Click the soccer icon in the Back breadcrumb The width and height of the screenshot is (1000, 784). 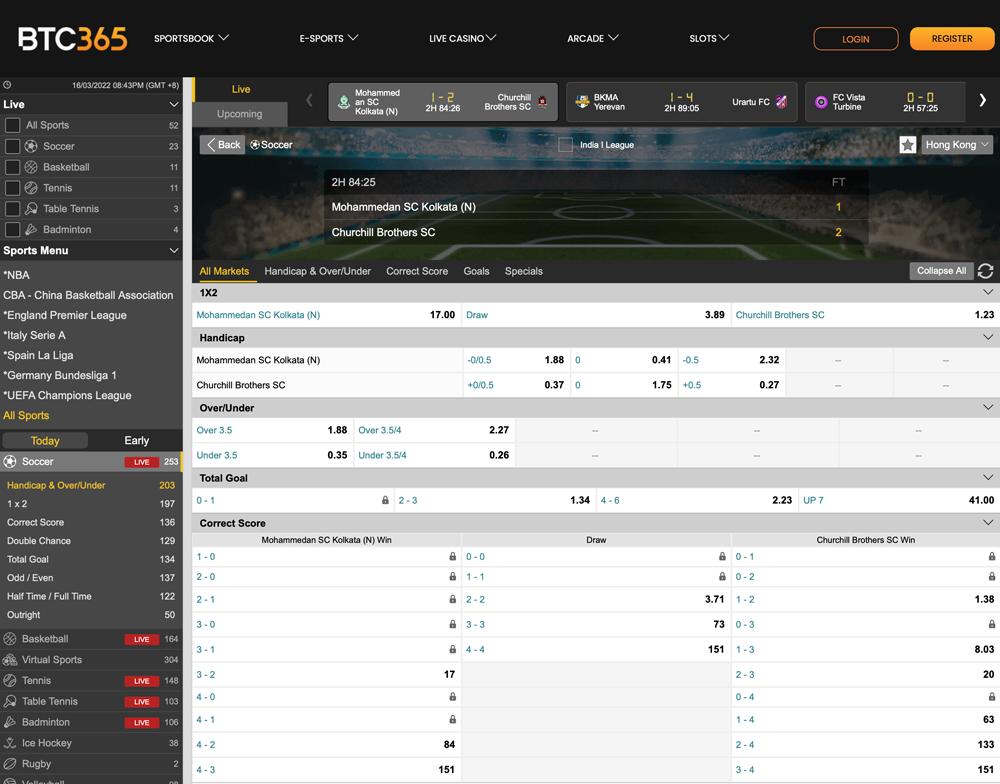(x=254, y=145)
